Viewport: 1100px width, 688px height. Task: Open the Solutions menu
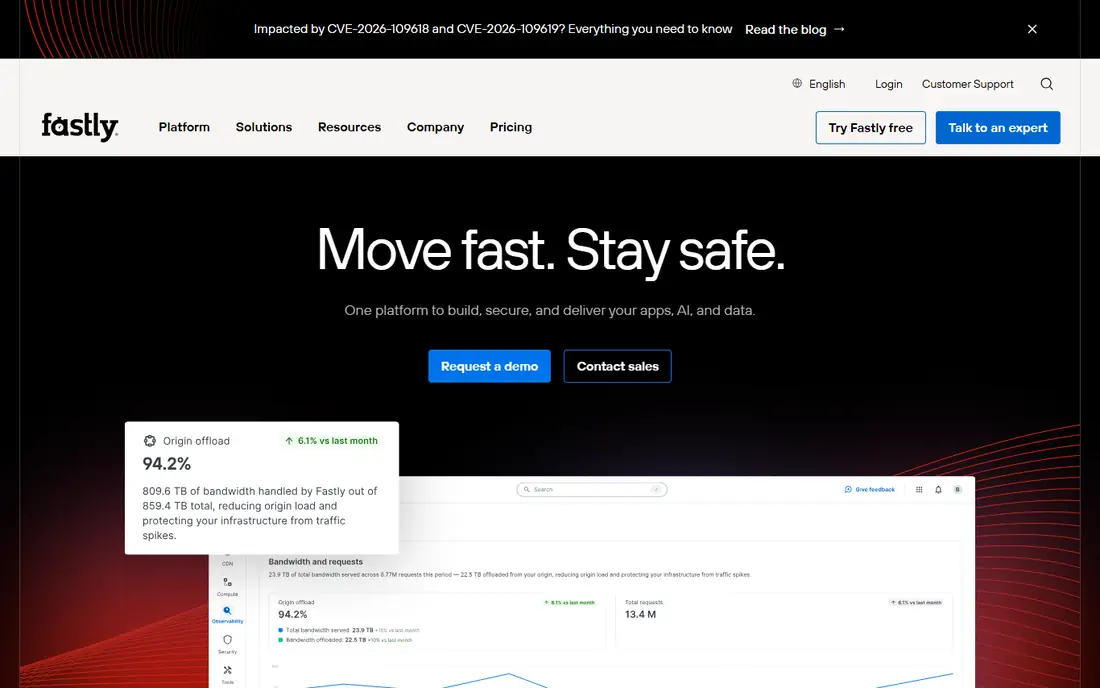(264, 127)
